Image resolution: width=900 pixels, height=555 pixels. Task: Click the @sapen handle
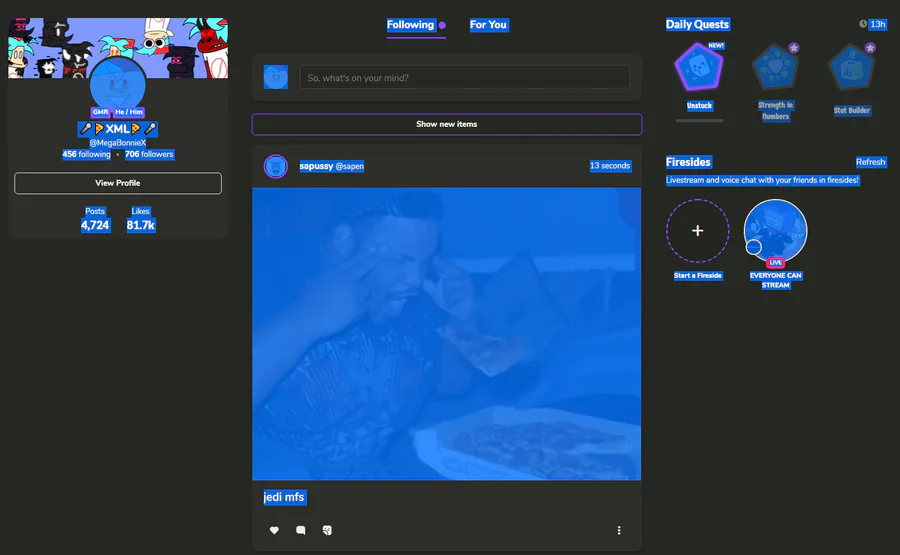click(x=350, y=166)
